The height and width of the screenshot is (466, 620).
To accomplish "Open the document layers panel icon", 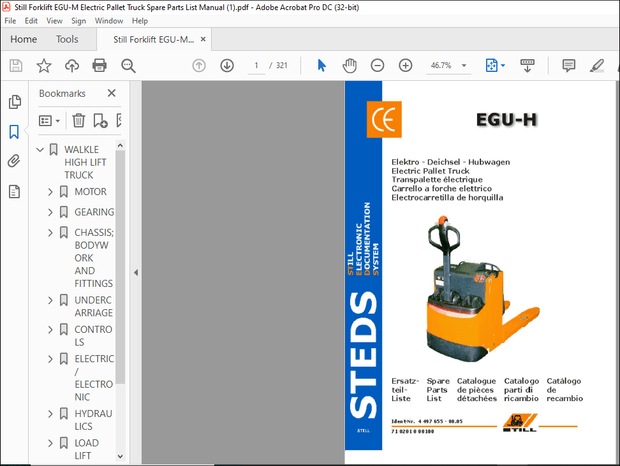I will click(14, 192).
